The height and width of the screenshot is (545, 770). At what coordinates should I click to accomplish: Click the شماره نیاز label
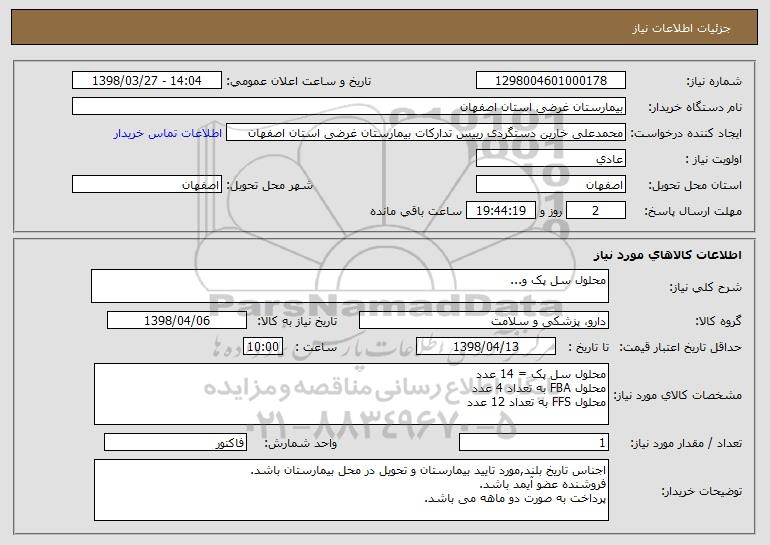pos(714,81)
